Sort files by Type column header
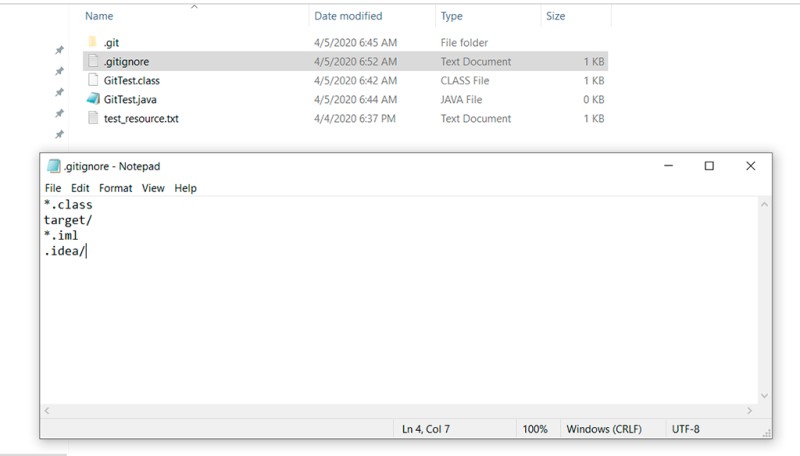800x456 pixels. coord(452,16)
